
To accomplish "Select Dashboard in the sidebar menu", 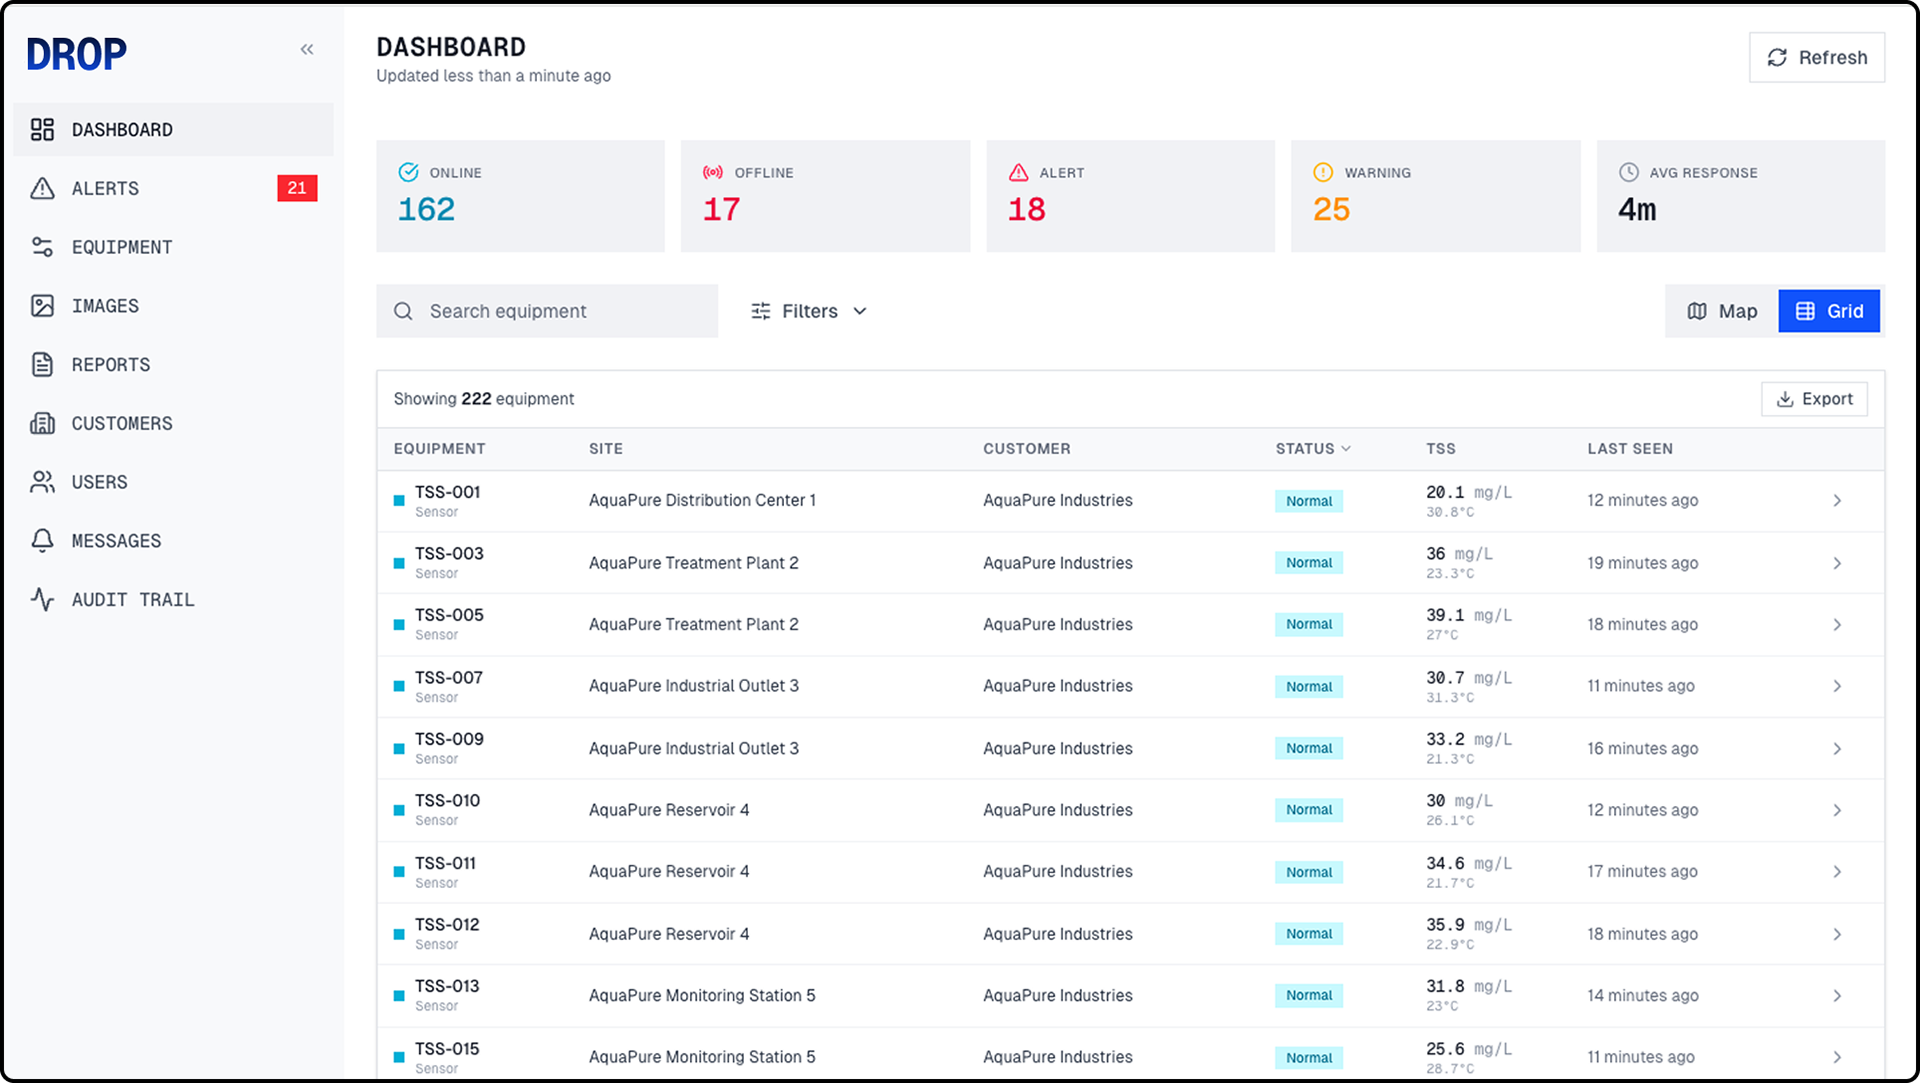I will click(x=122, y=130).
